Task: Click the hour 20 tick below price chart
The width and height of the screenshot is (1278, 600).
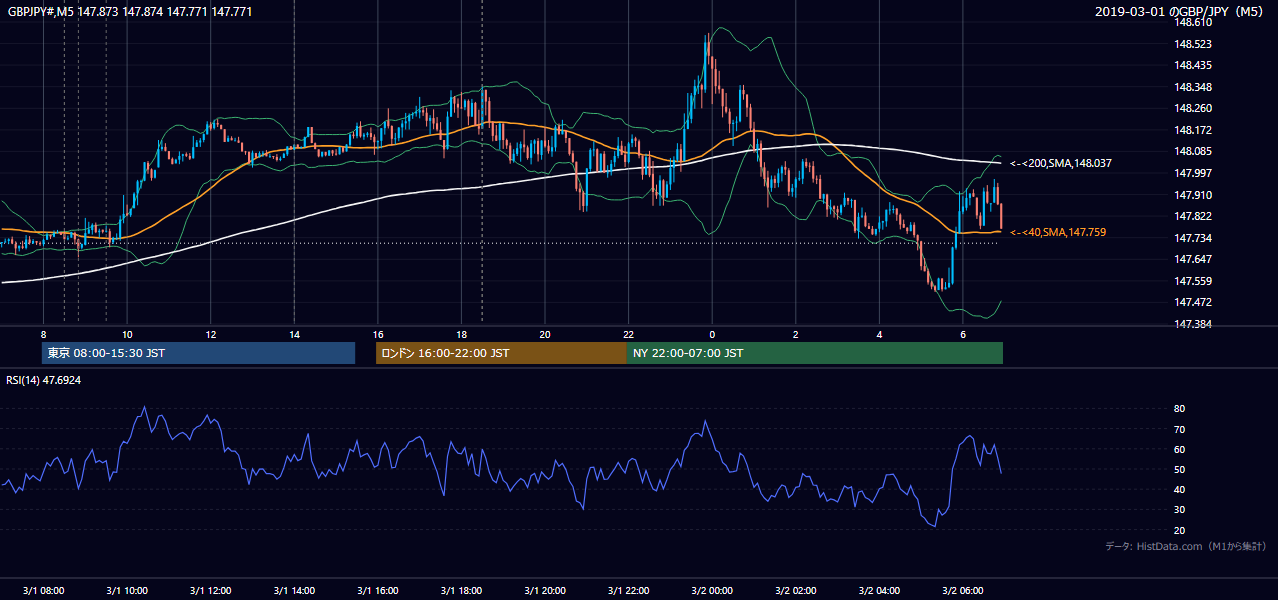Action: click(x=545, y=334)
